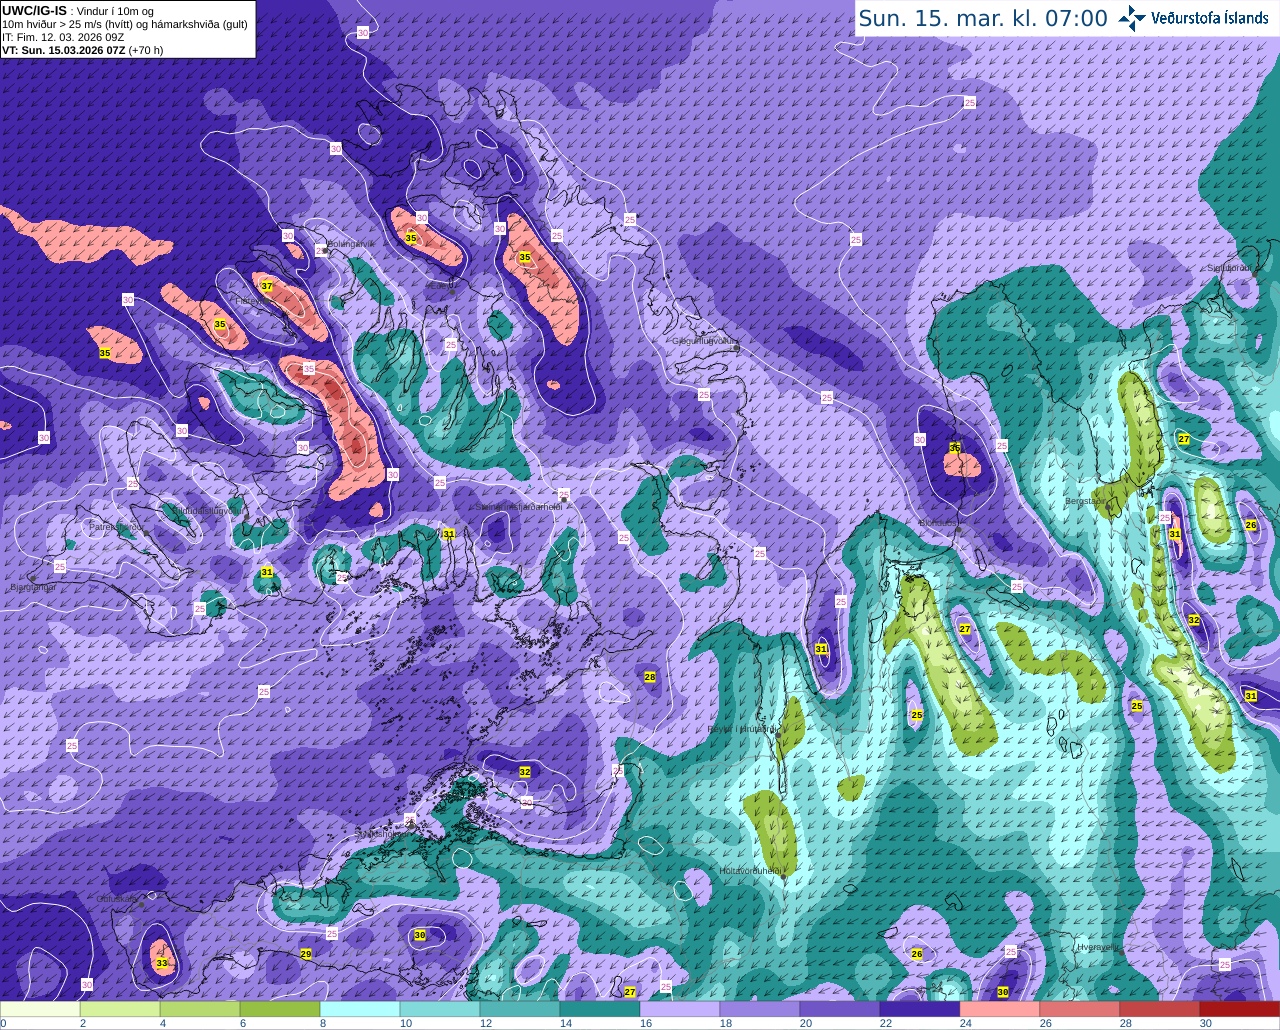Screen dimensions: 1280x1030
Task: Click the Flateyri station label near gust 37
Action: (x=248, y=300)
